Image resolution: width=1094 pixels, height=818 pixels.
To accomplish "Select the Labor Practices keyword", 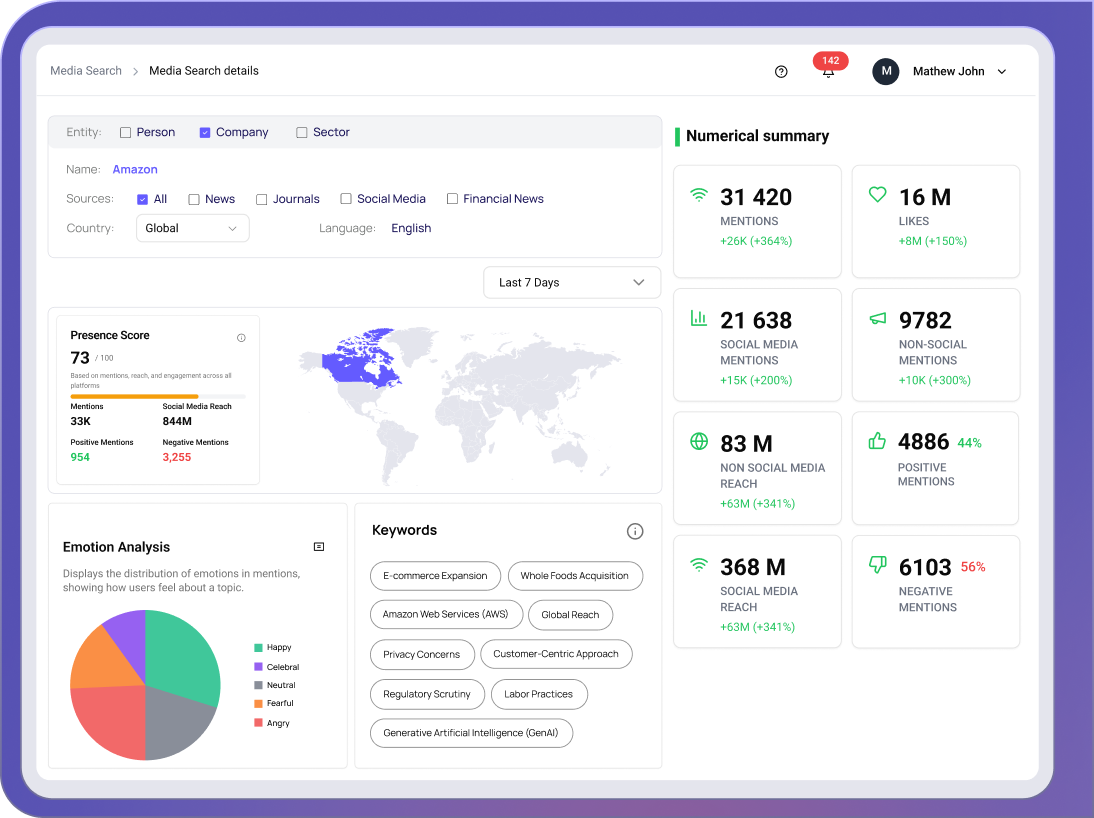I will (539, 694).
